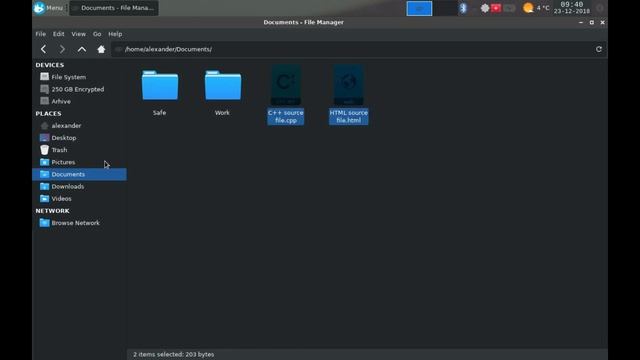Click the status bar selection text

tap(173, 354)
